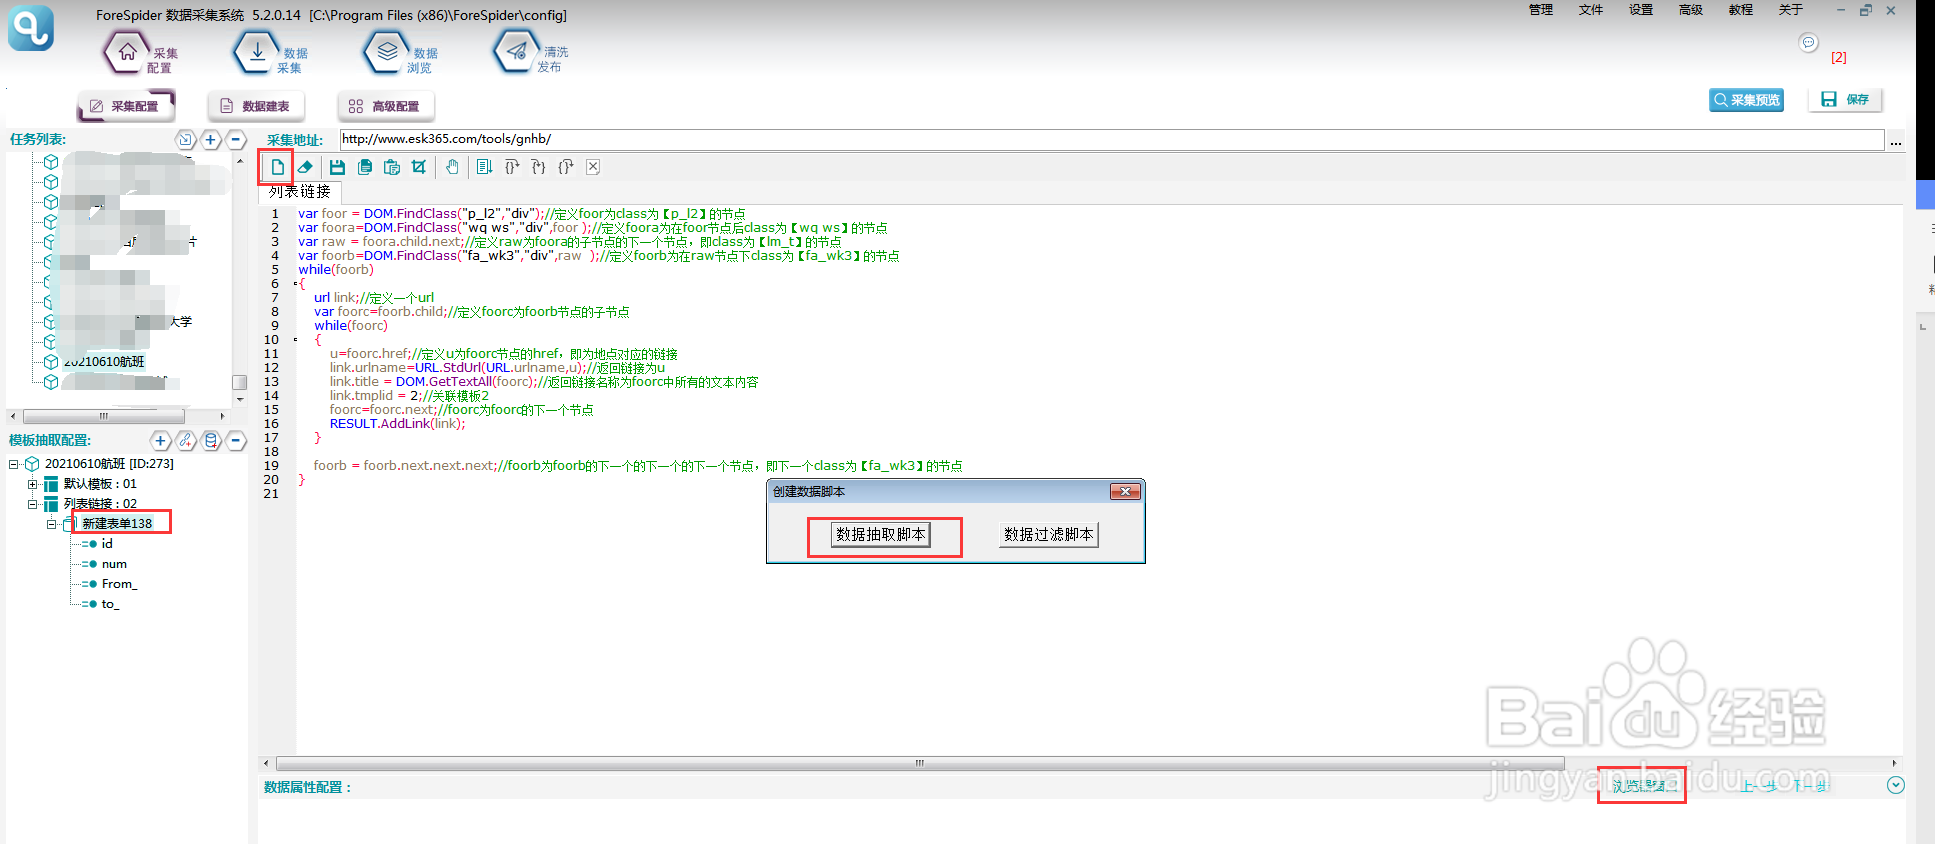Select the hand tool in script toolbar
This screenshot has width=1935, height=844.
452,167
